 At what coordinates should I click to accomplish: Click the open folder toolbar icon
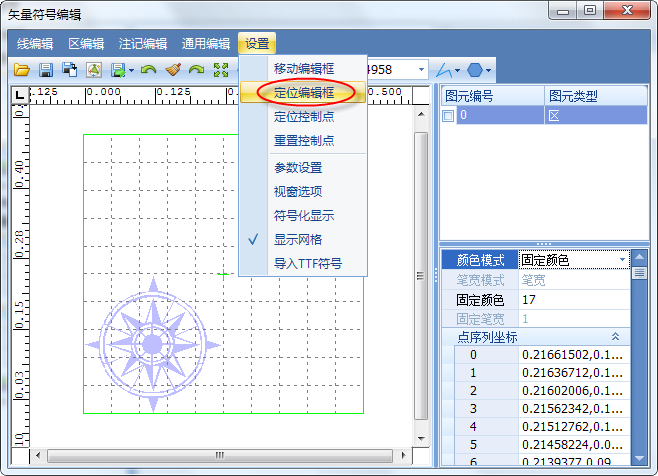22,70
